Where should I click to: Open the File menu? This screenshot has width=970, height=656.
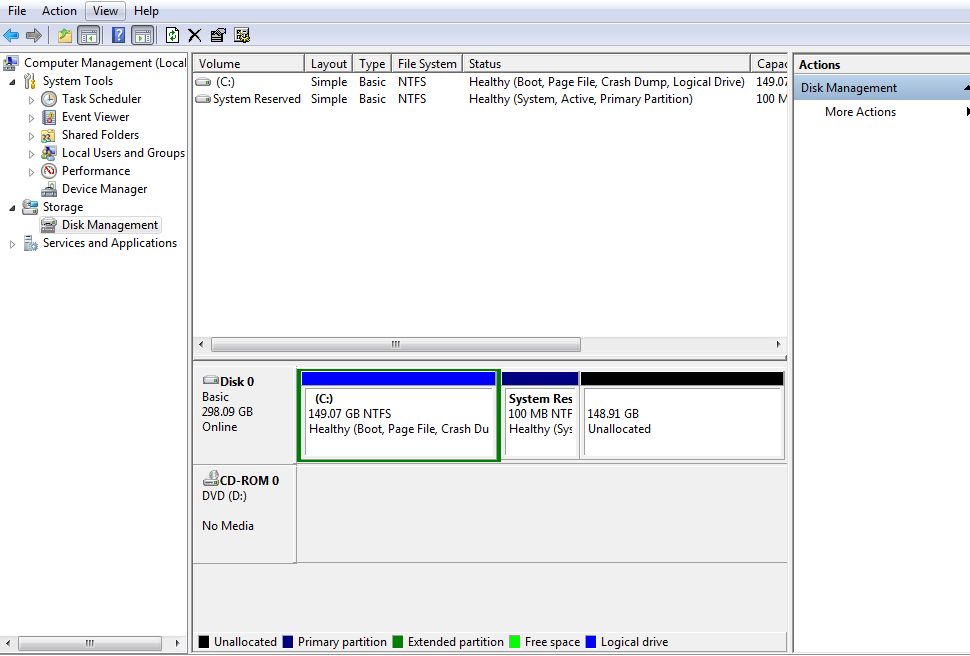coord(17,11)
